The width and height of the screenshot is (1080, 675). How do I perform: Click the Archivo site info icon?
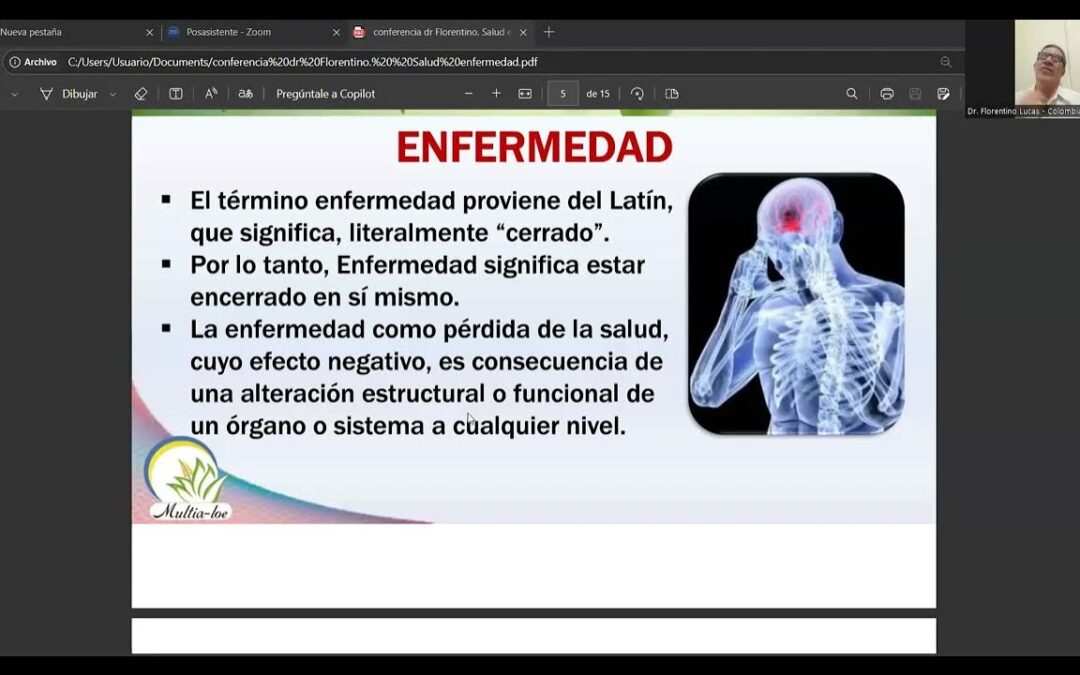(x=32, y=62)
